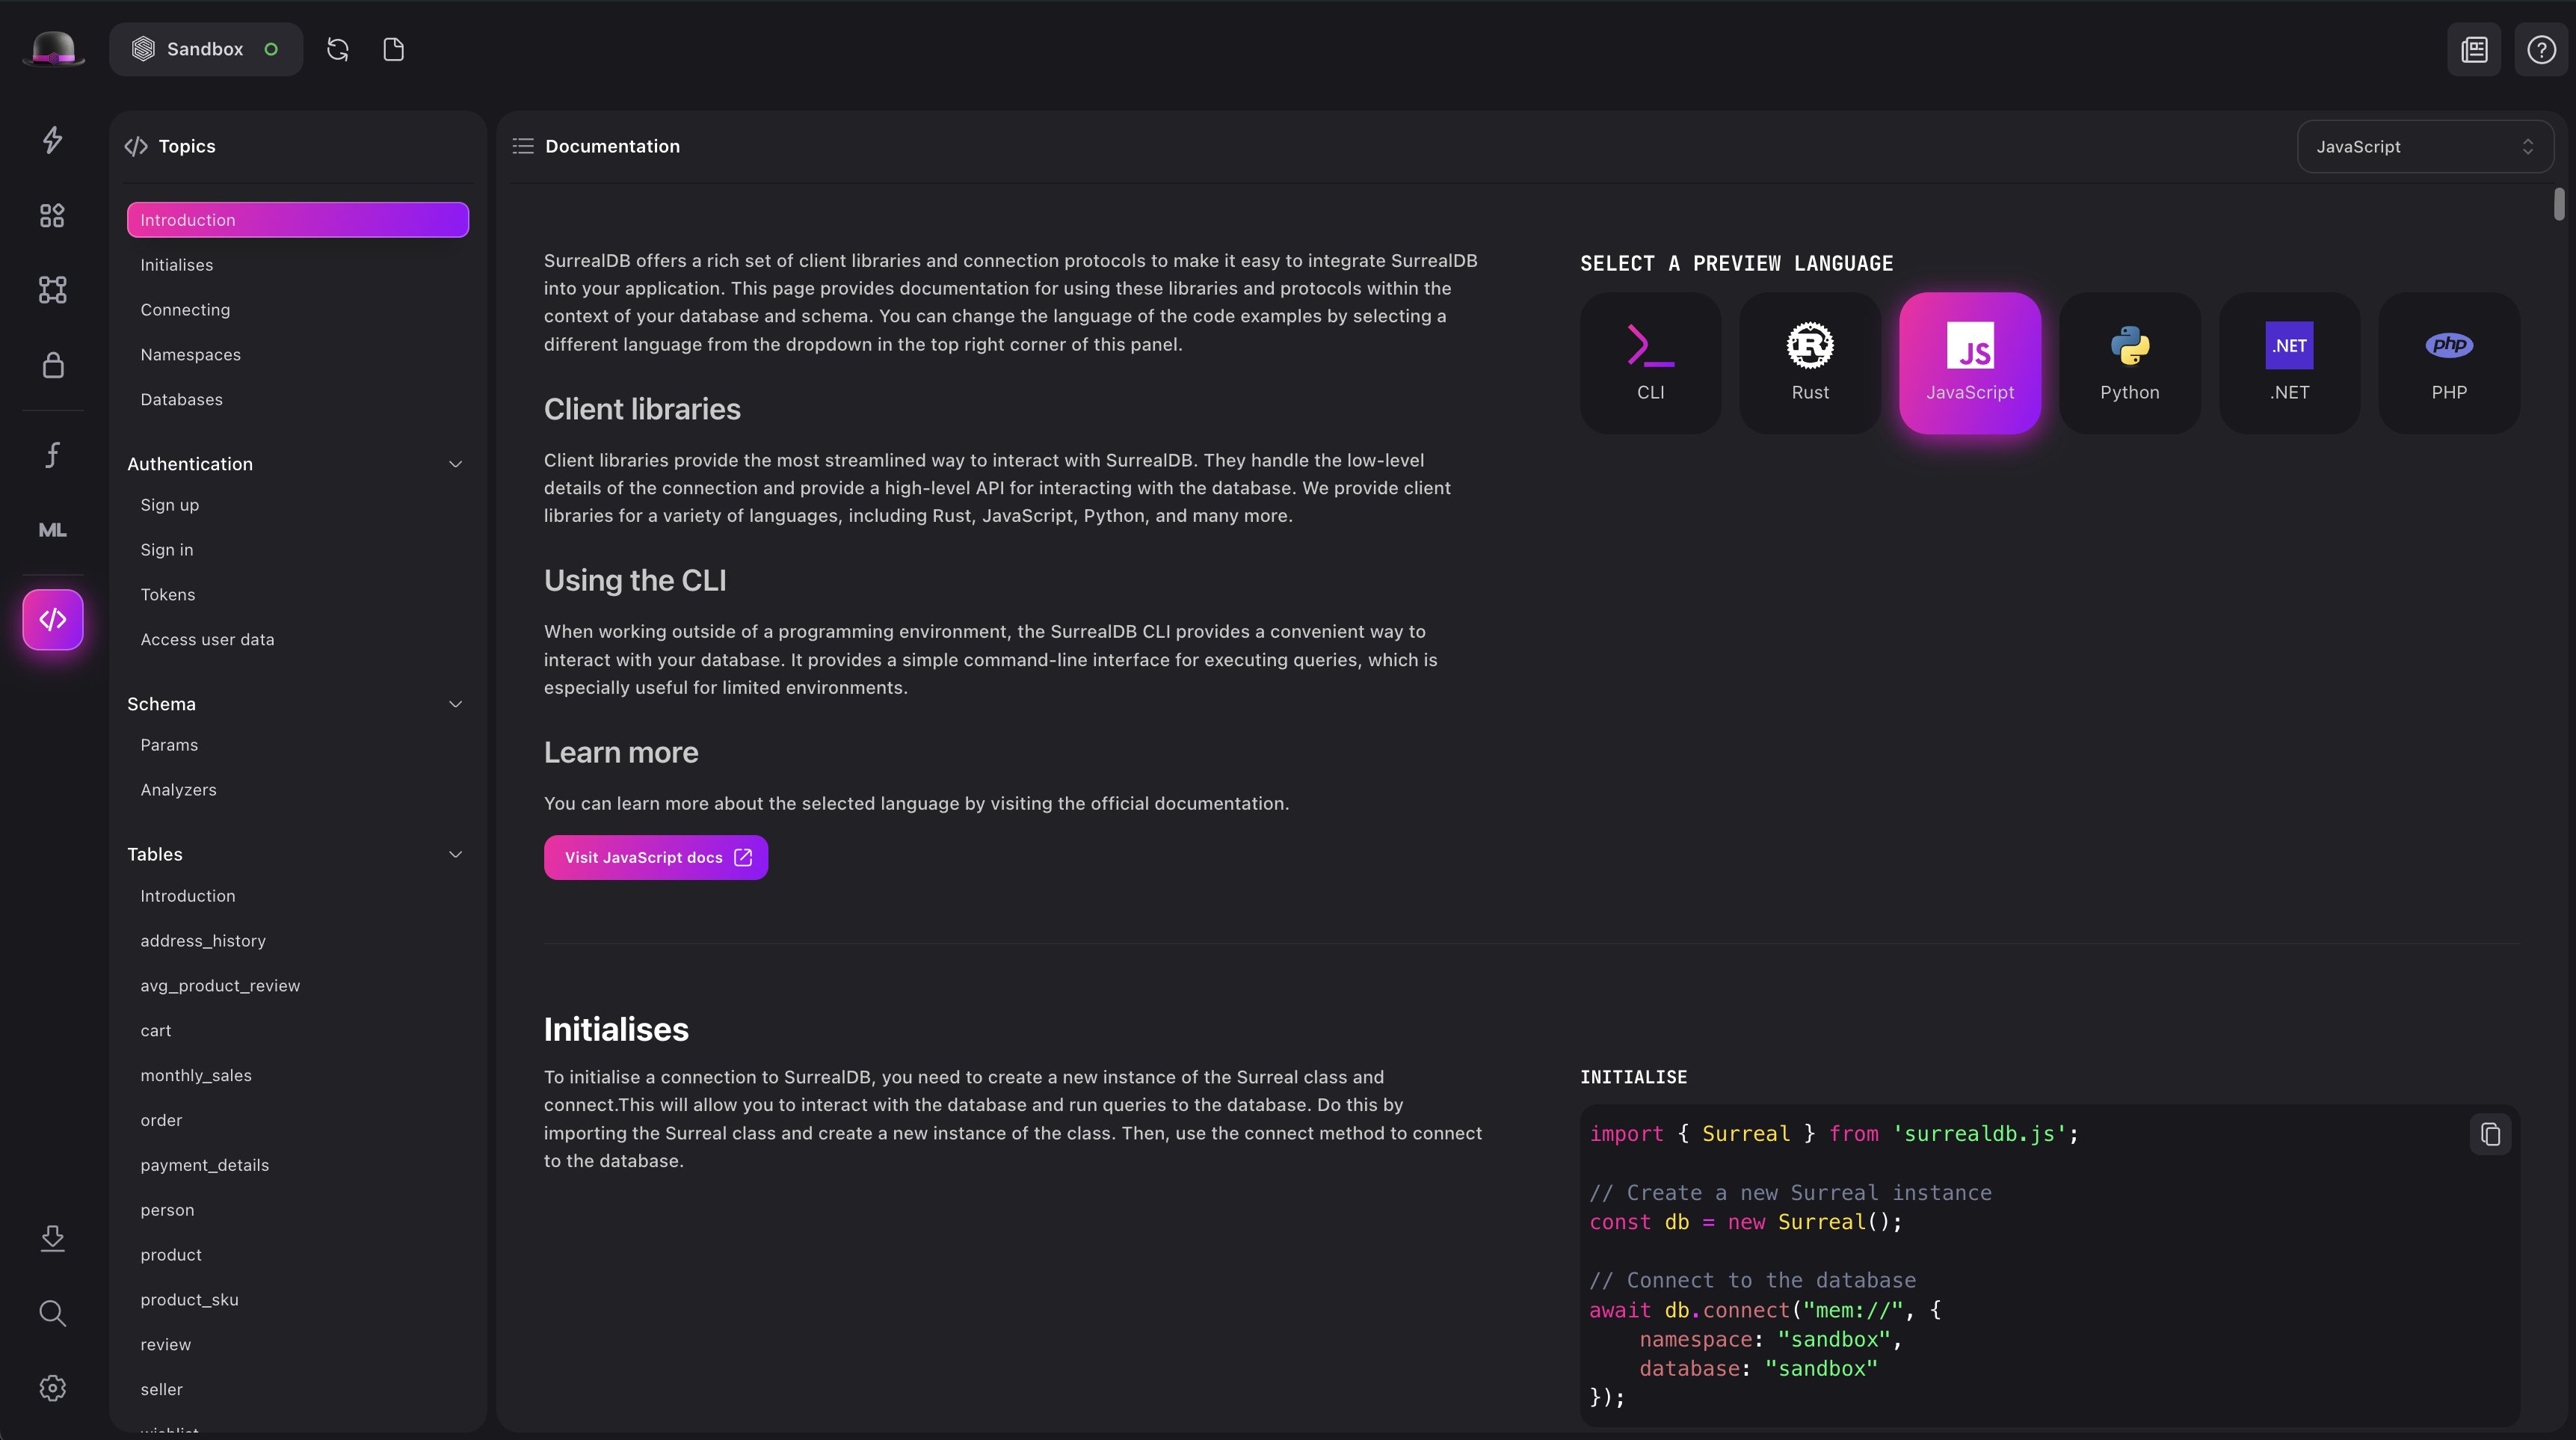Click the Documentation panel list icon
This screenshot has height=1440, width=2576.
click(x=523, y=146)
